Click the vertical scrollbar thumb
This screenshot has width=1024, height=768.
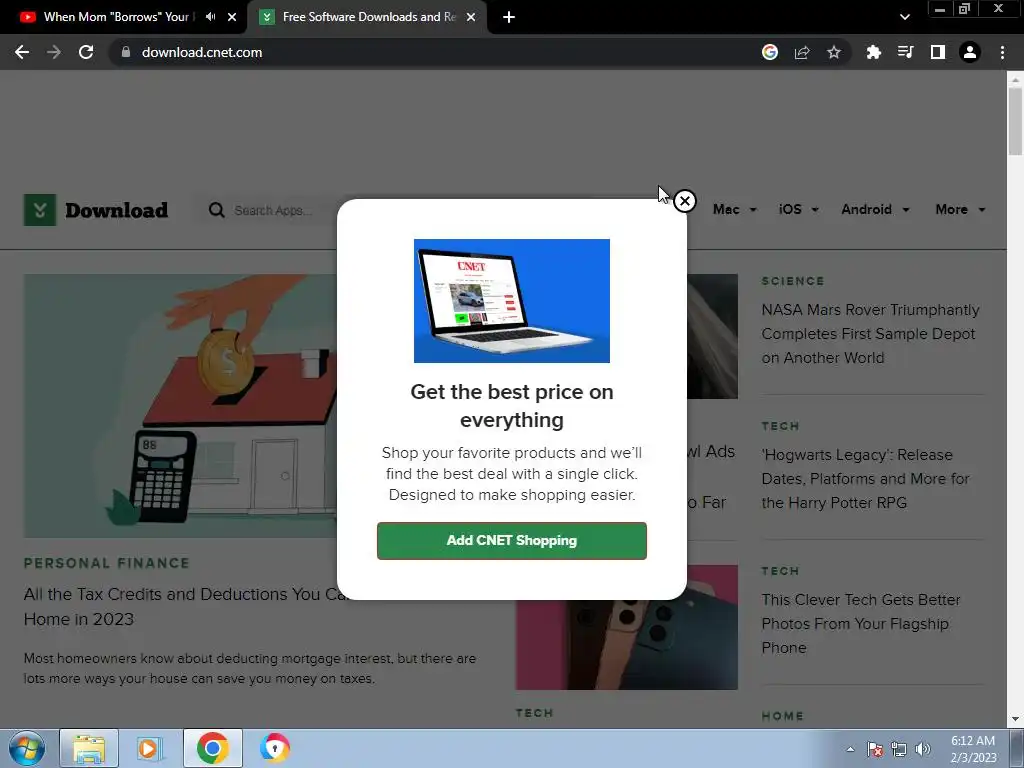[1015, 121]
